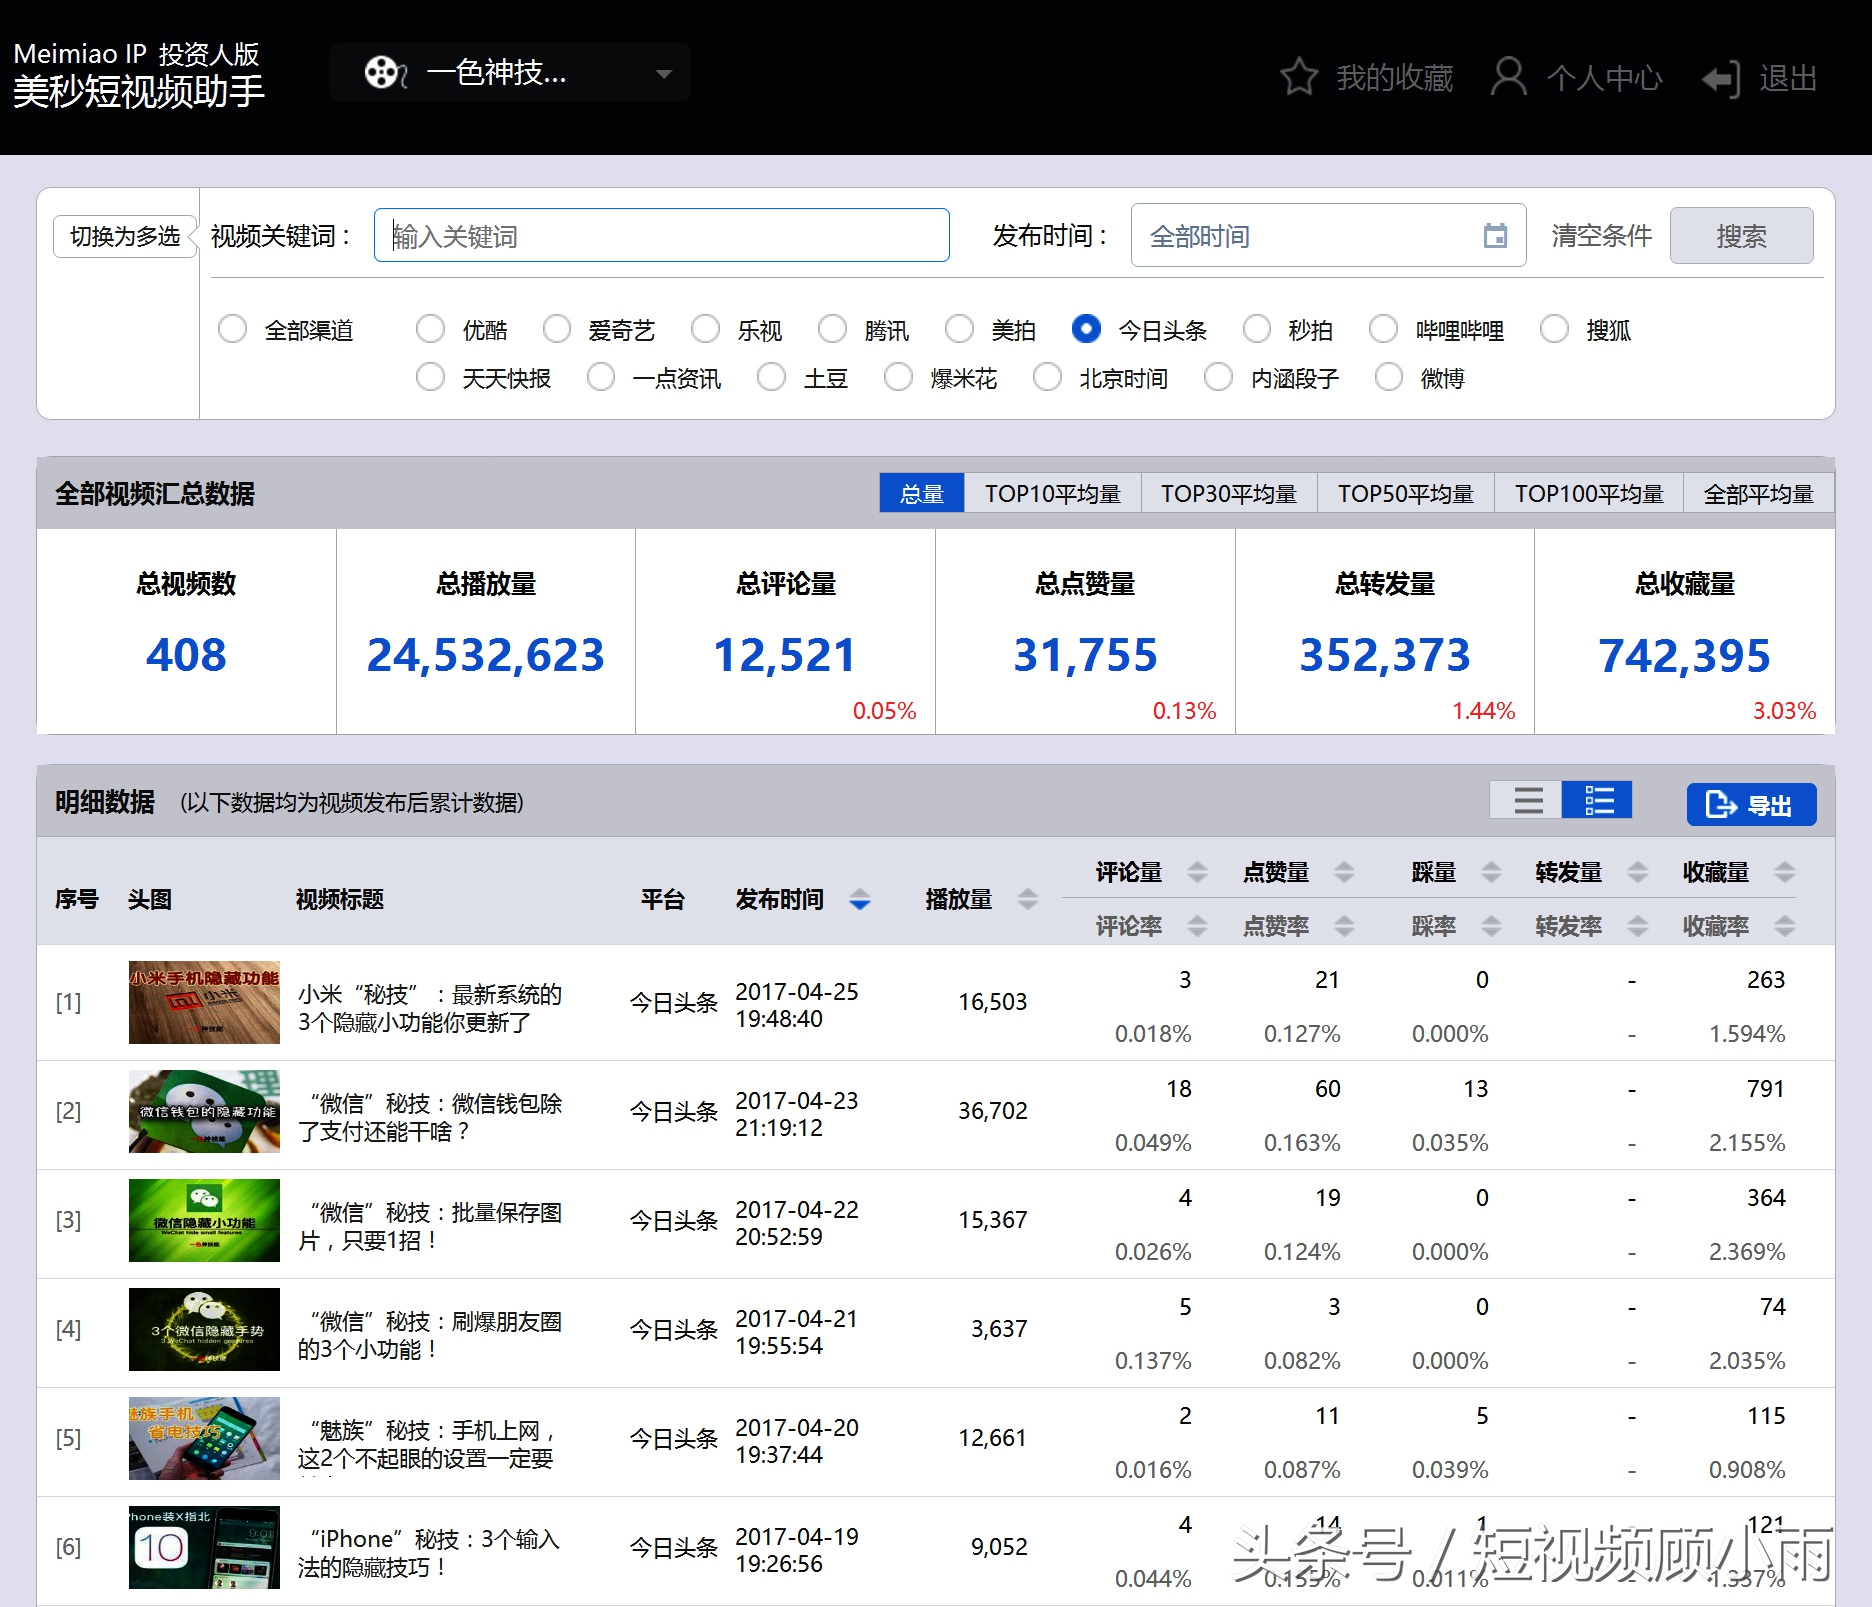Toggle sort order on 发布时间 column
This screenshot has height=1607, width=1872.
(x=858, y=899)
